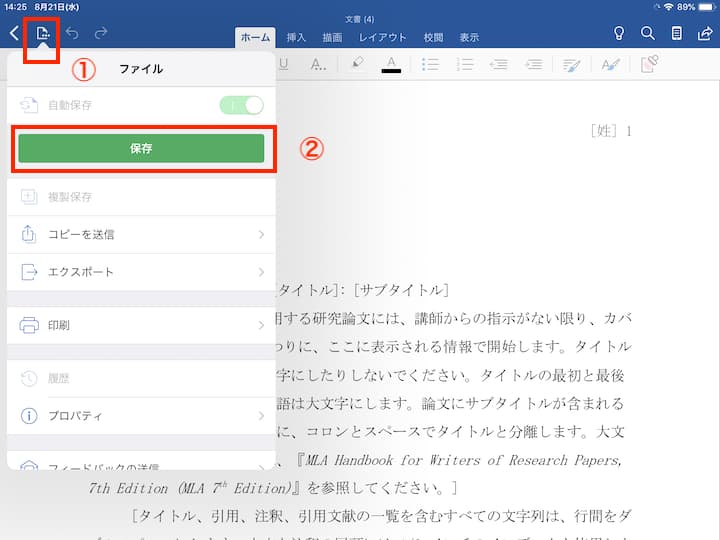Screen dimensions: 720x540
Task: Select 複製保存 menu entry
Action: tap(141, 197)
